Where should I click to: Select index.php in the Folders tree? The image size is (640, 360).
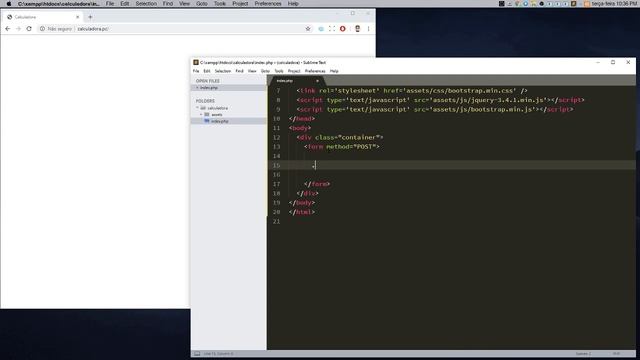(x=229, y=121)
